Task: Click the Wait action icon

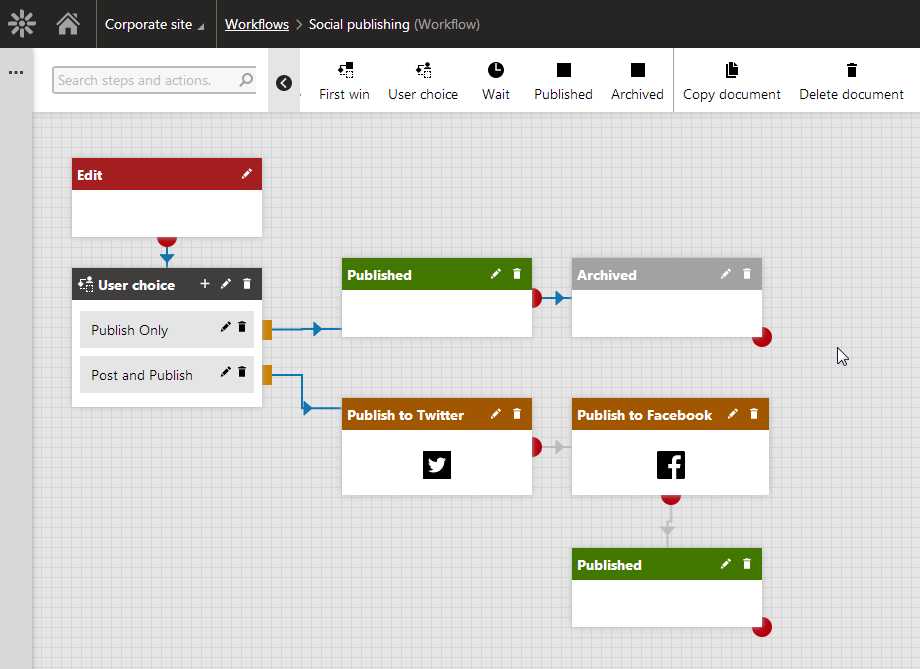Action: tap(496, 70)
